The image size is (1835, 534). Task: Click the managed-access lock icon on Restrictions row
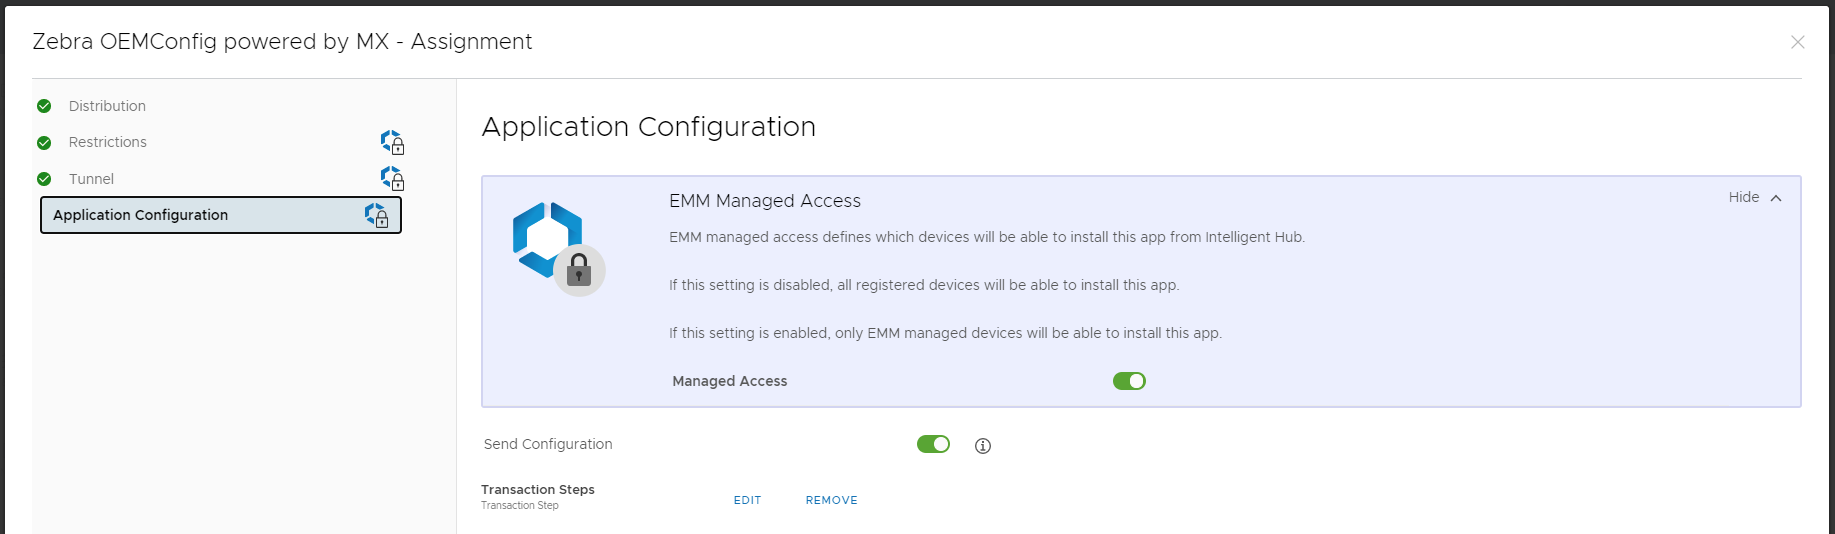click(393, 143)
